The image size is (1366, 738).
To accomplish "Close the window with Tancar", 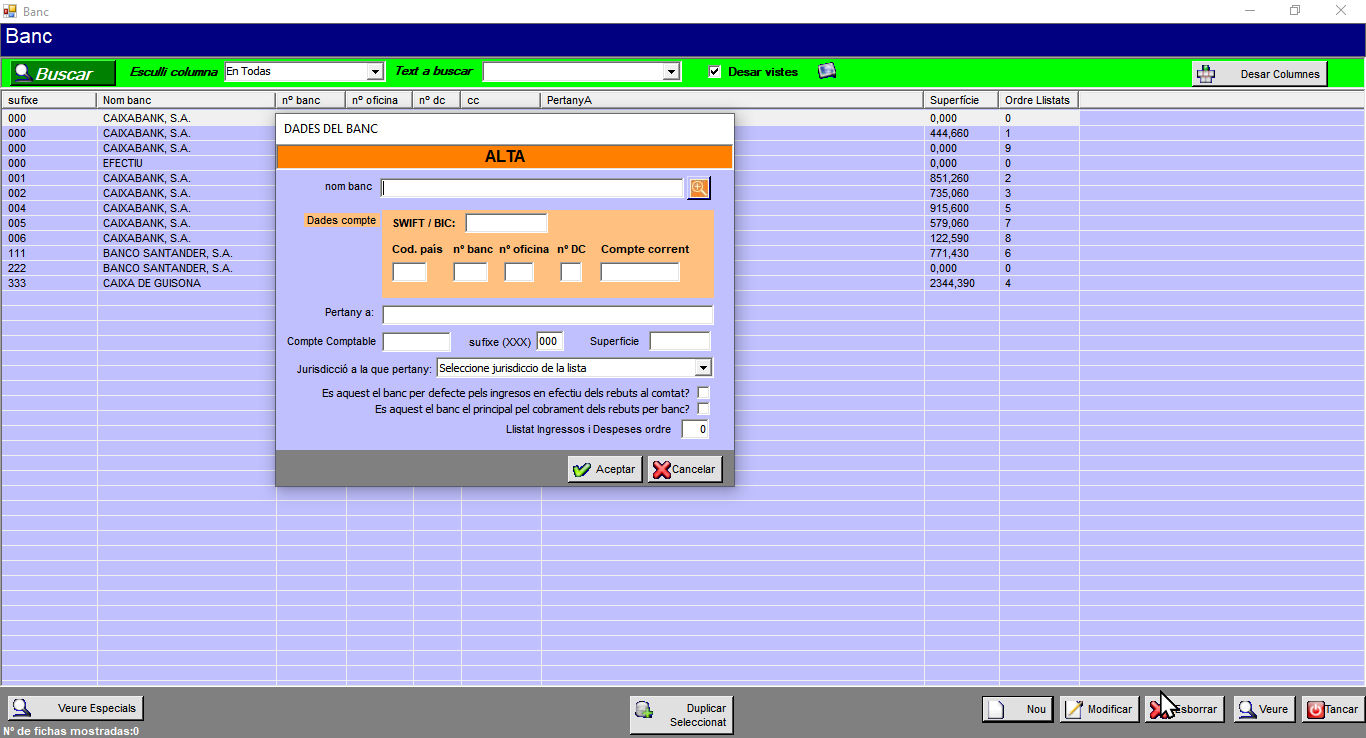I will pyautogui.click(x=1333, y=709).
